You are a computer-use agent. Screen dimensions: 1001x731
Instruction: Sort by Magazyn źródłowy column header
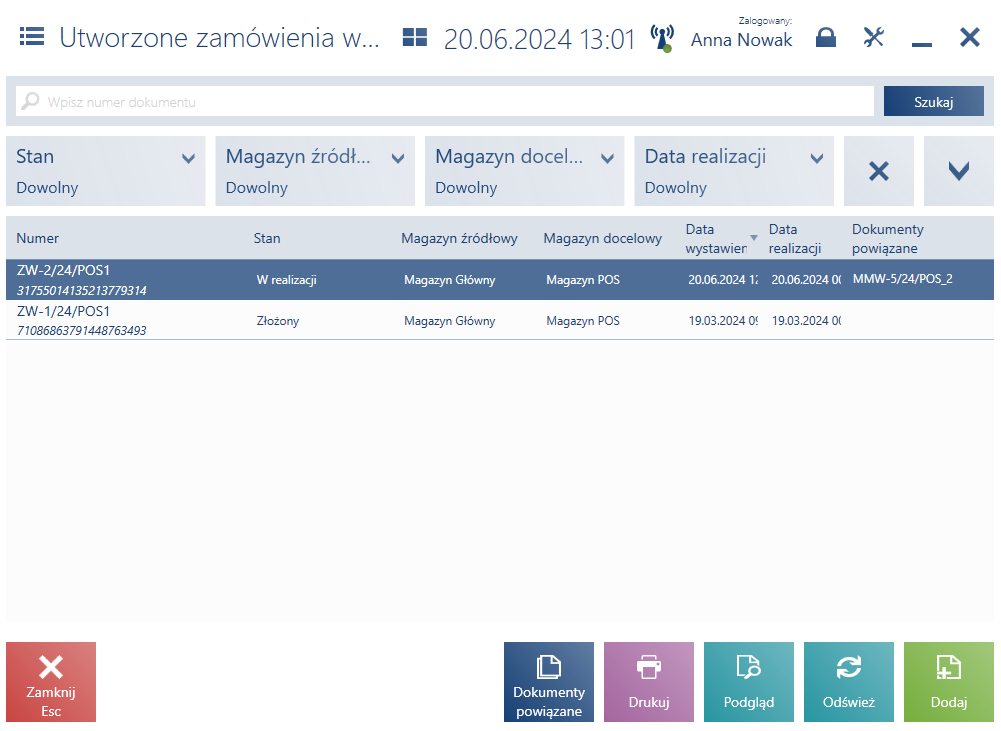[459, 238]
